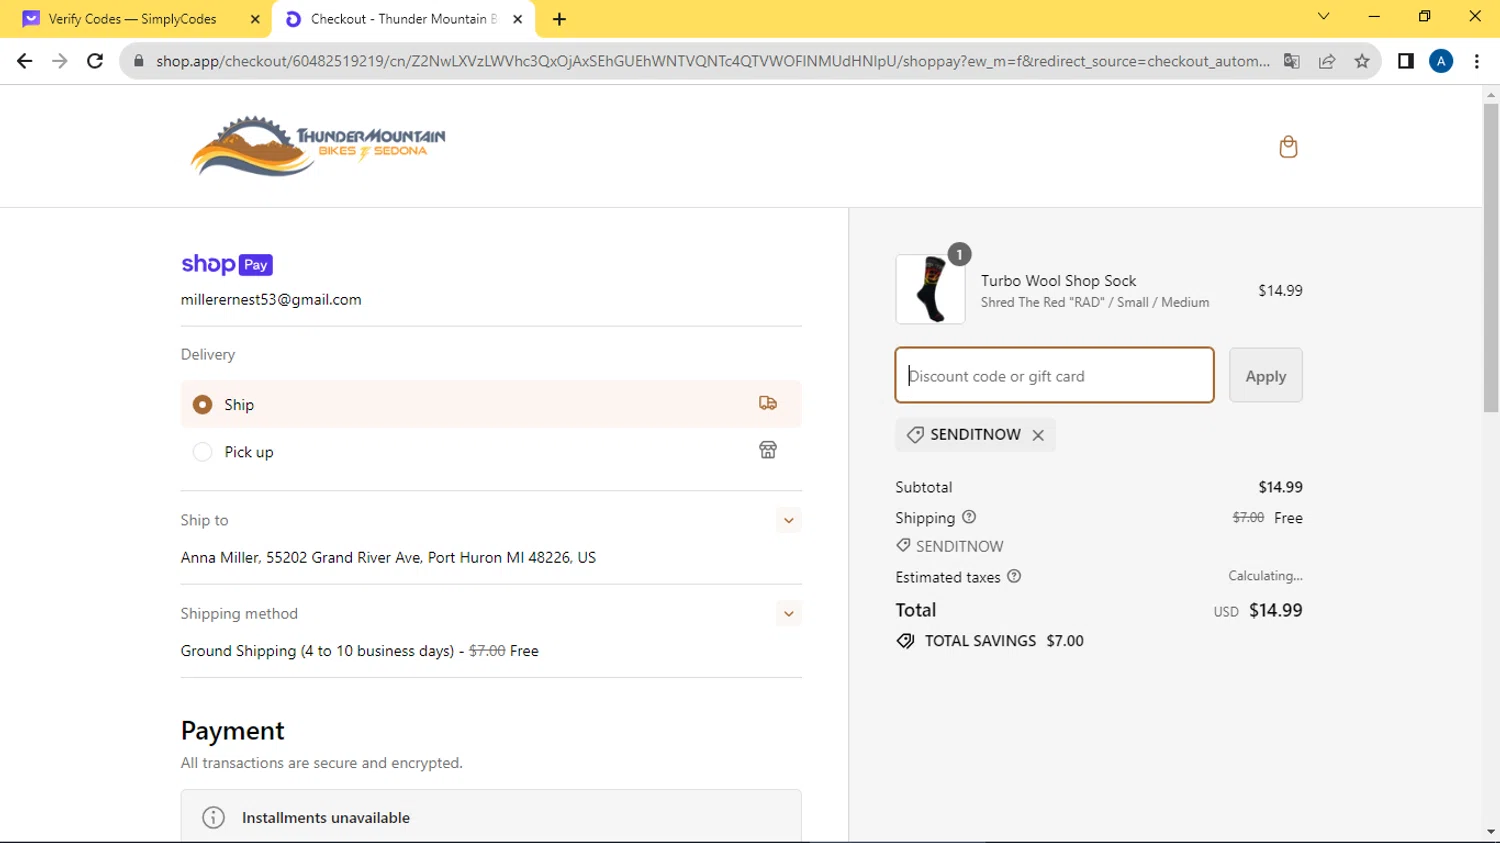
Task: Click the Apply discount button
Action: coord(1266,375)
